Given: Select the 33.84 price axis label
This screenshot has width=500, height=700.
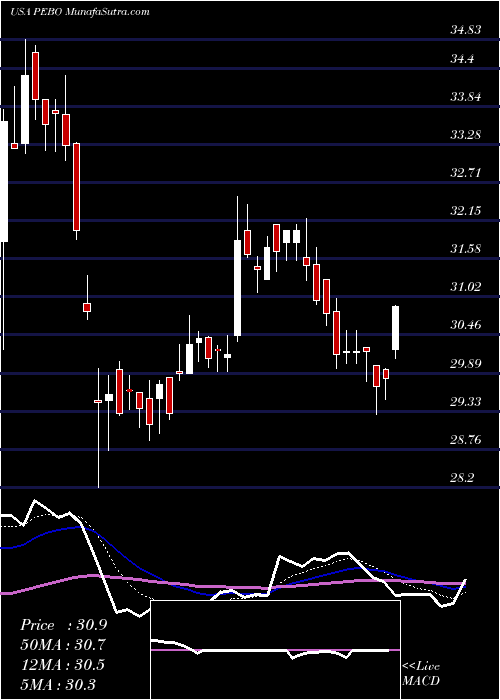Looking at the screenshot, I should (x=466, y=97).
